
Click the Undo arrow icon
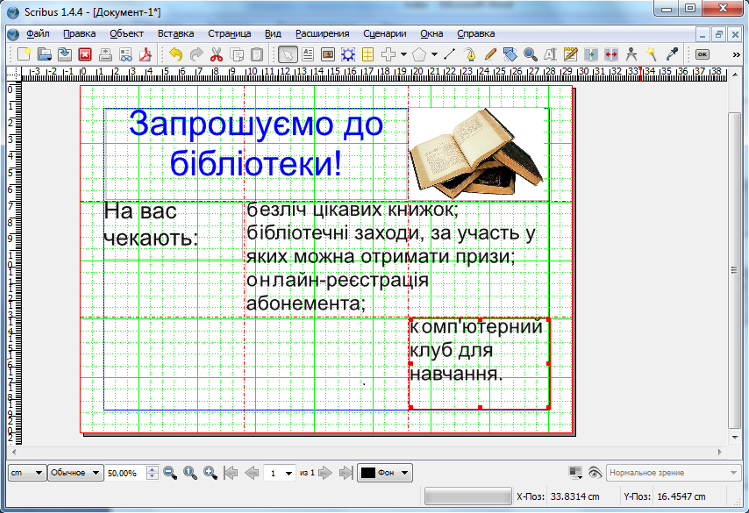(x=176, y=54)
